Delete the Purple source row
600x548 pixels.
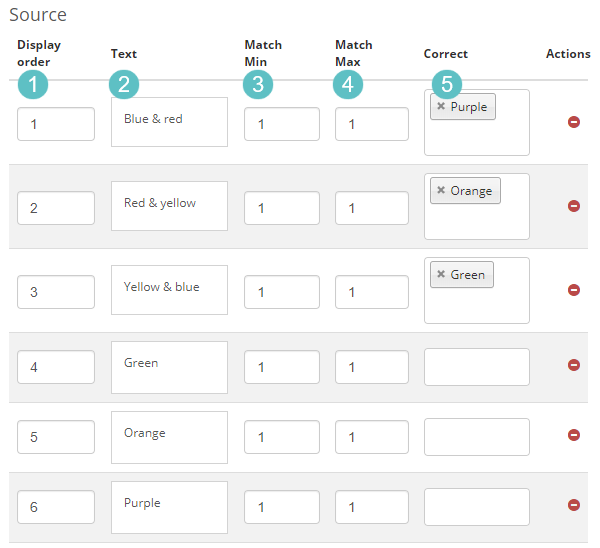[574, 506]
